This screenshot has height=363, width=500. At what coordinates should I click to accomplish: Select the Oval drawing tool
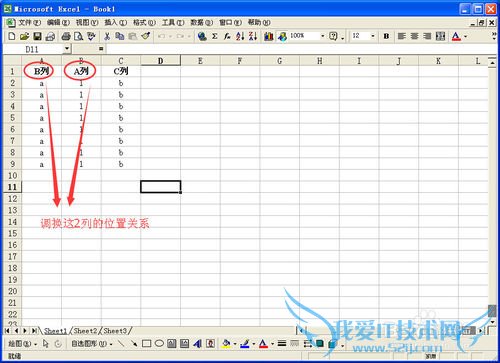159,343
